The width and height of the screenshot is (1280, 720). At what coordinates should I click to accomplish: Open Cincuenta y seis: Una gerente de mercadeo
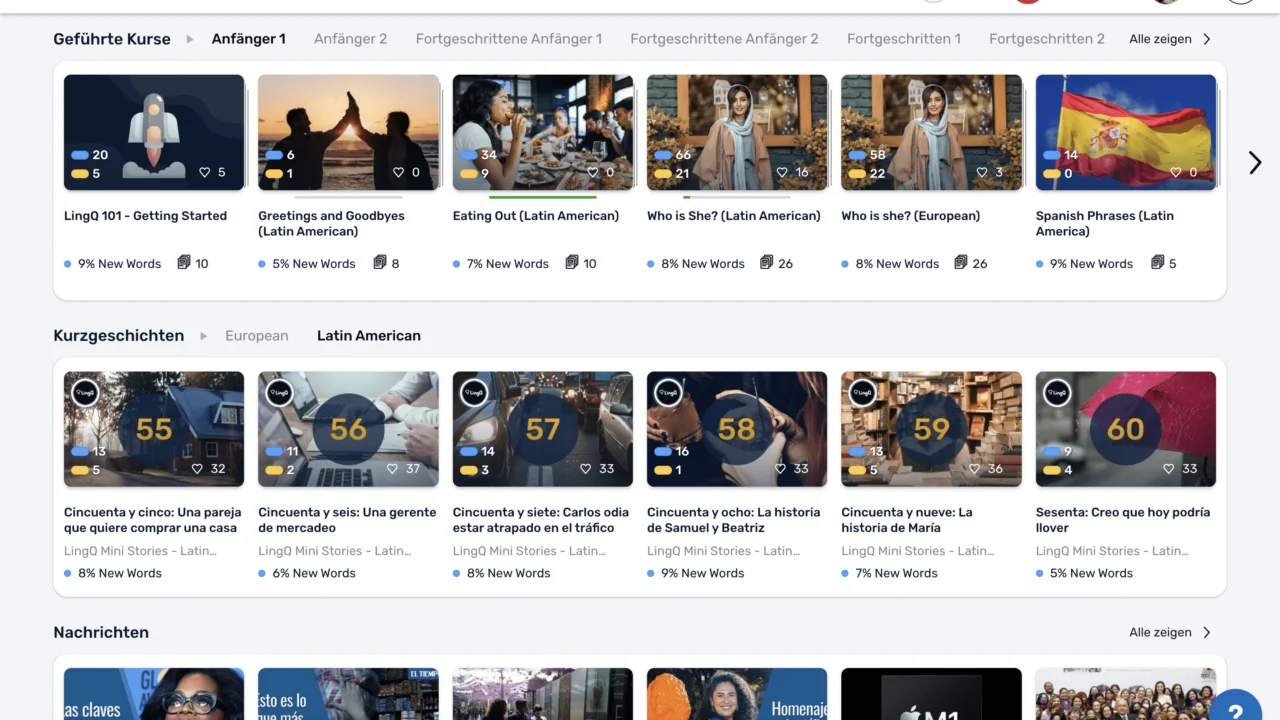(x=347, y=519)
